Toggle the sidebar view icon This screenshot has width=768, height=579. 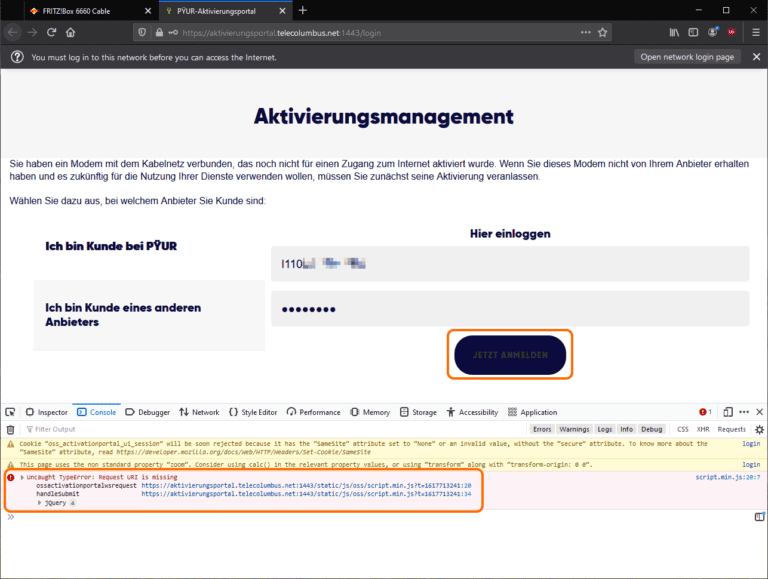[x=693, y=32]
